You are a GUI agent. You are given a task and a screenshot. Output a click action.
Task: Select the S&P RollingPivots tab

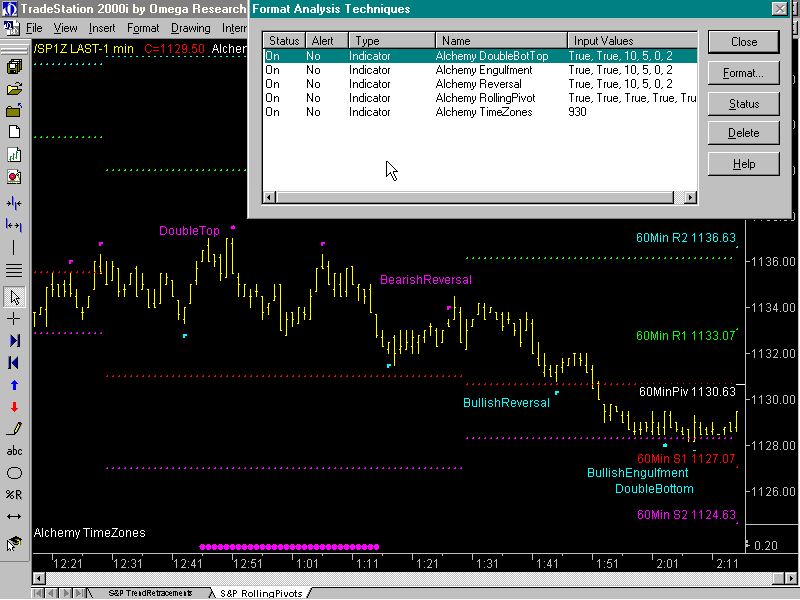pos(261,593)
